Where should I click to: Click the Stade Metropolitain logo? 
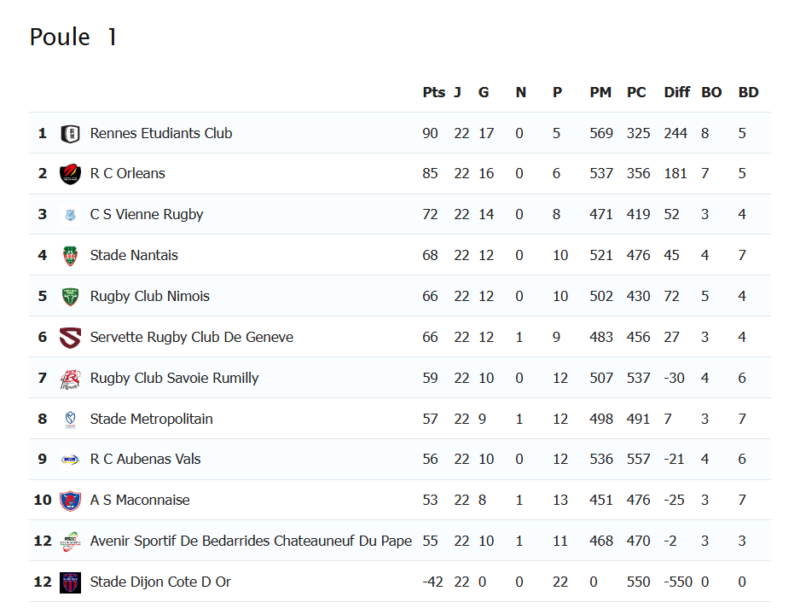point(70,420)
